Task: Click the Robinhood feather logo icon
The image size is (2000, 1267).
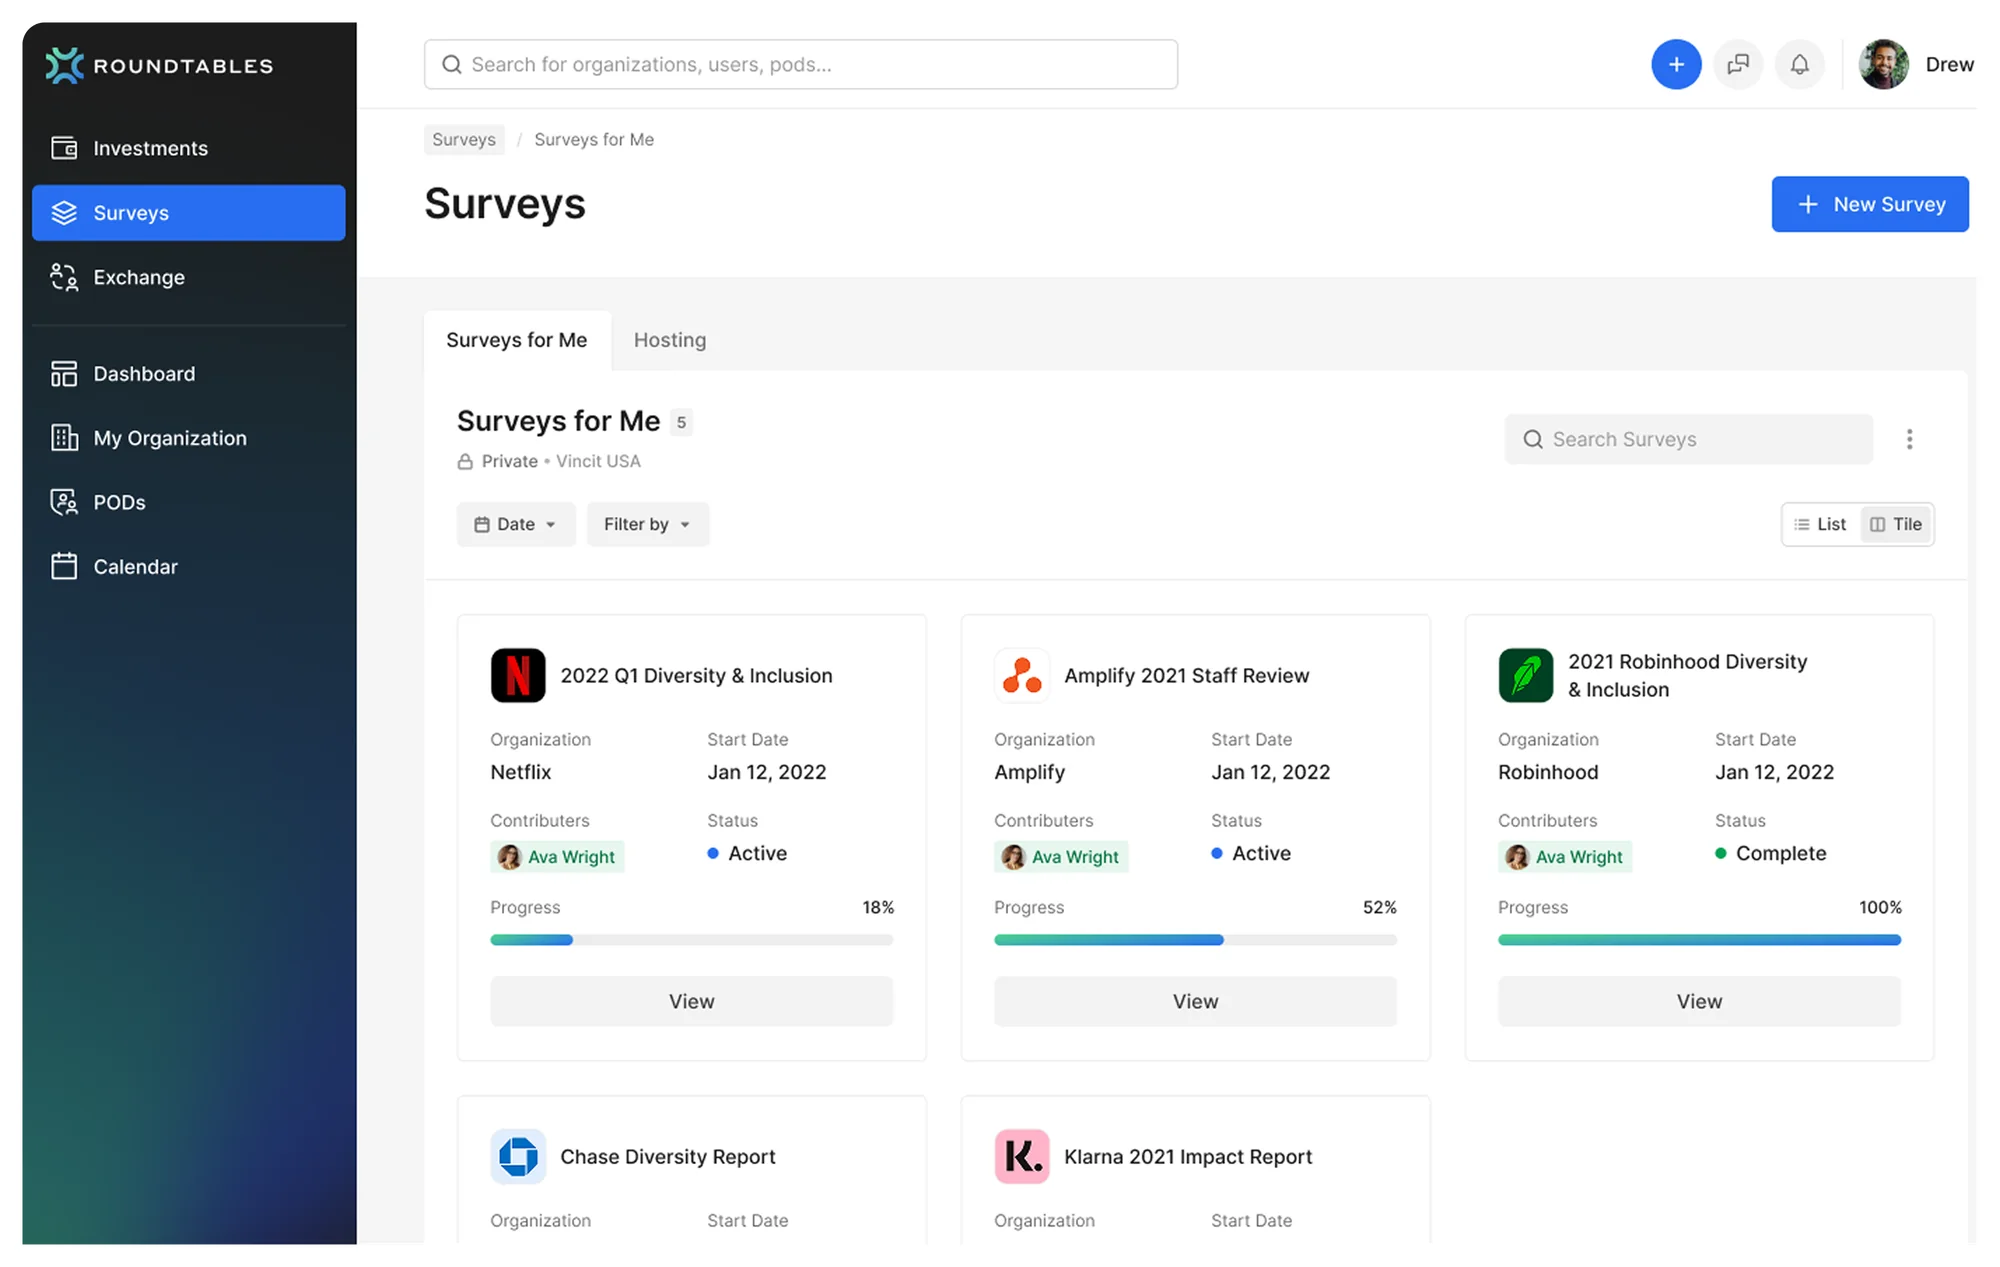Action: pos(1526,675)
